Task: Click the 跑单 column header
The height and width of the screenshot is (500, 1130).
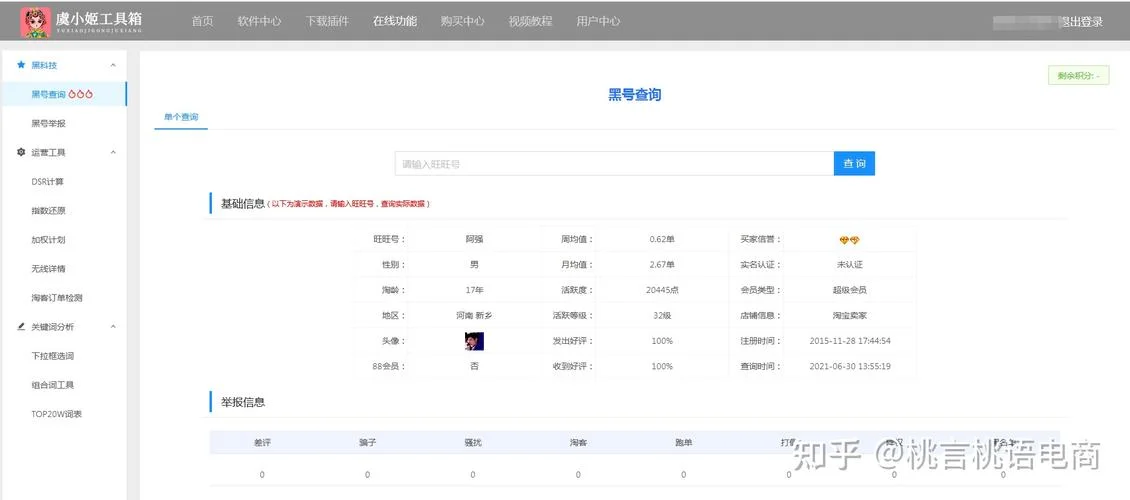Action: [683, 442]
